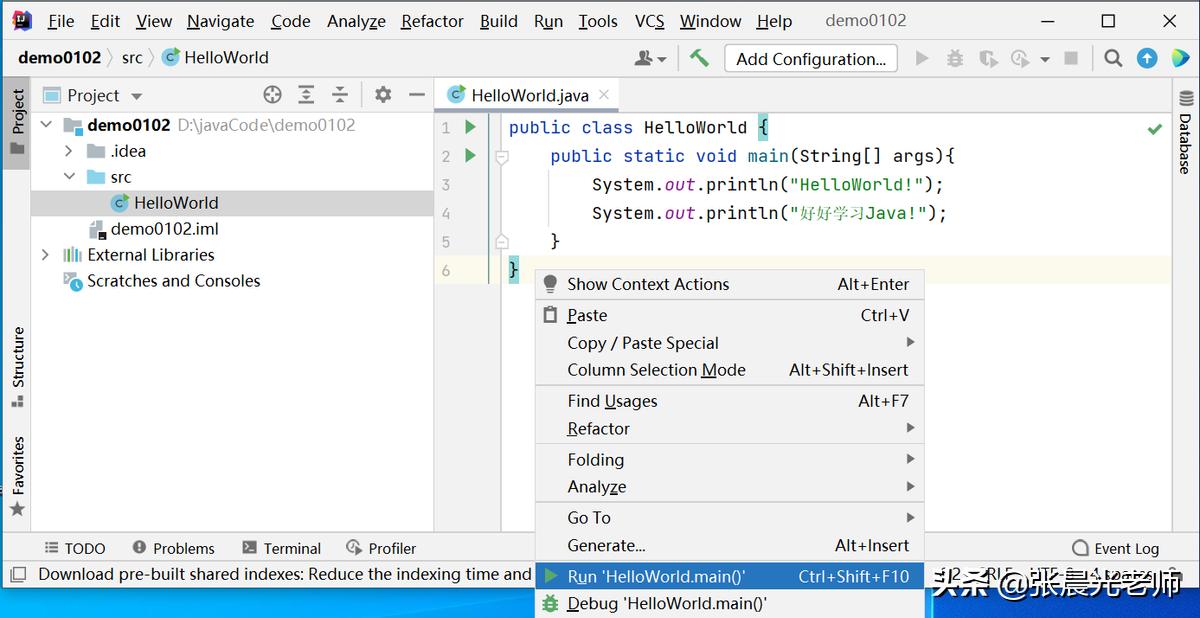The image size is (1200, 618).
Task: Hide the Project panel with minus icon
Action: 416,95
